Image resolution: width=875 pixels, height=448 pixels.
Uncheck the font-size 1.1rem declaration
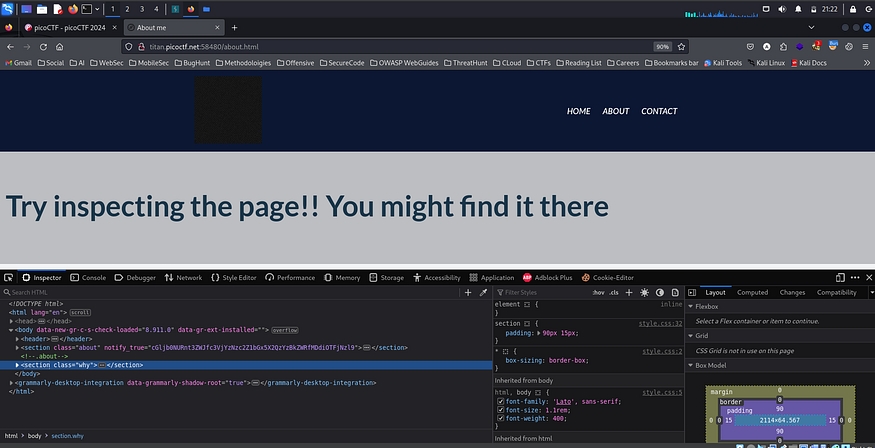(x=501, y=410)
